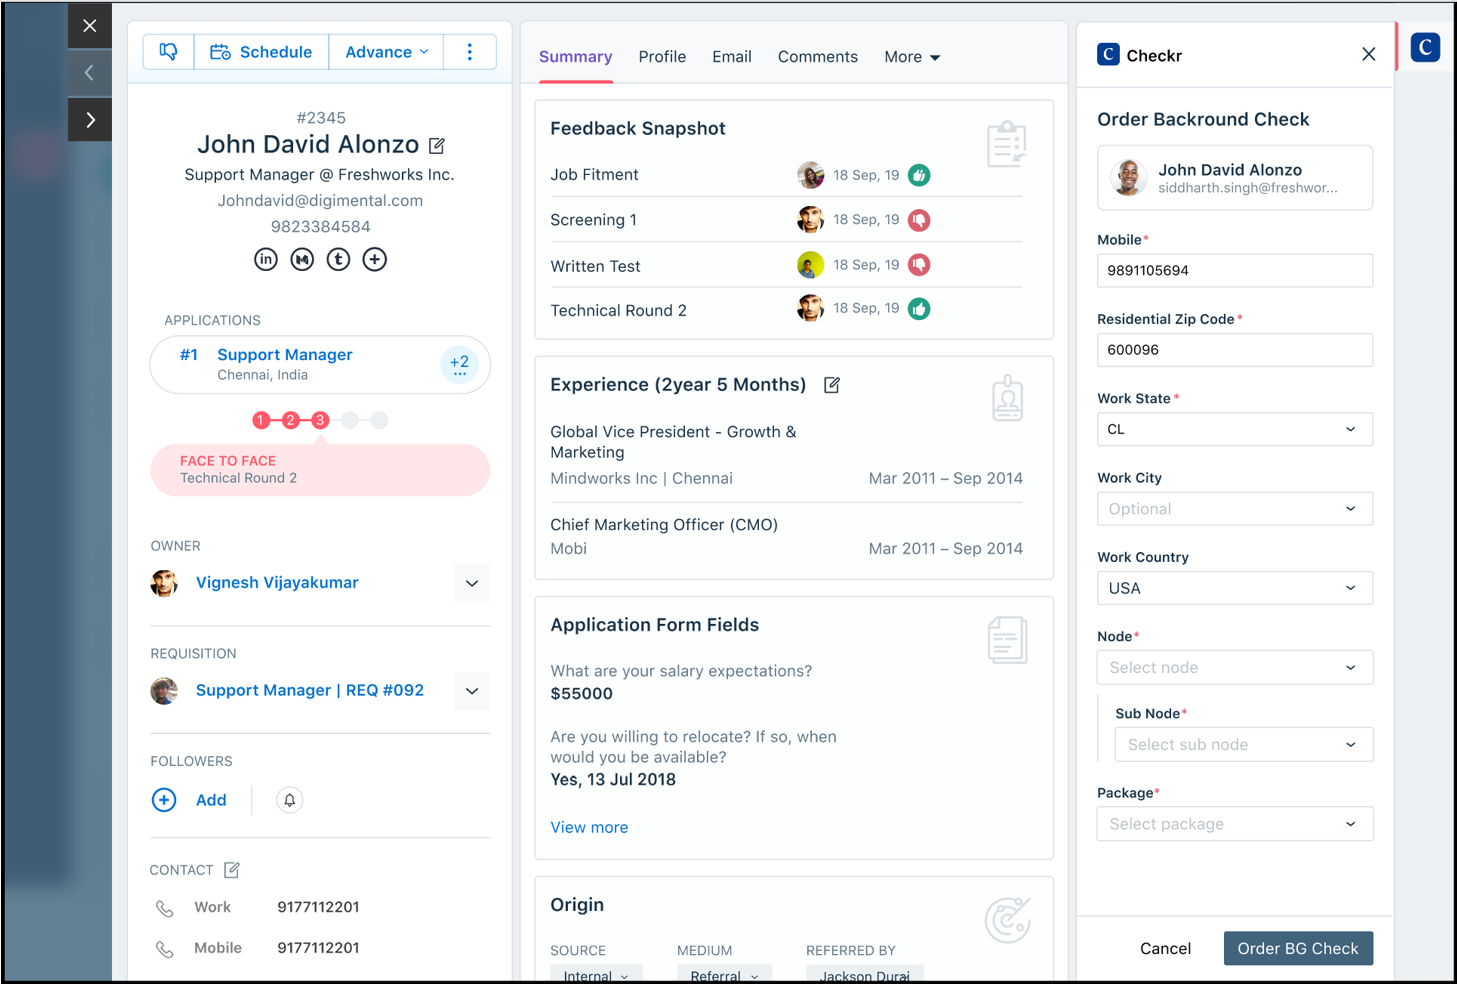Close the candidate view with top-left X
This screenshot has height=984, width=1457.
90,26
